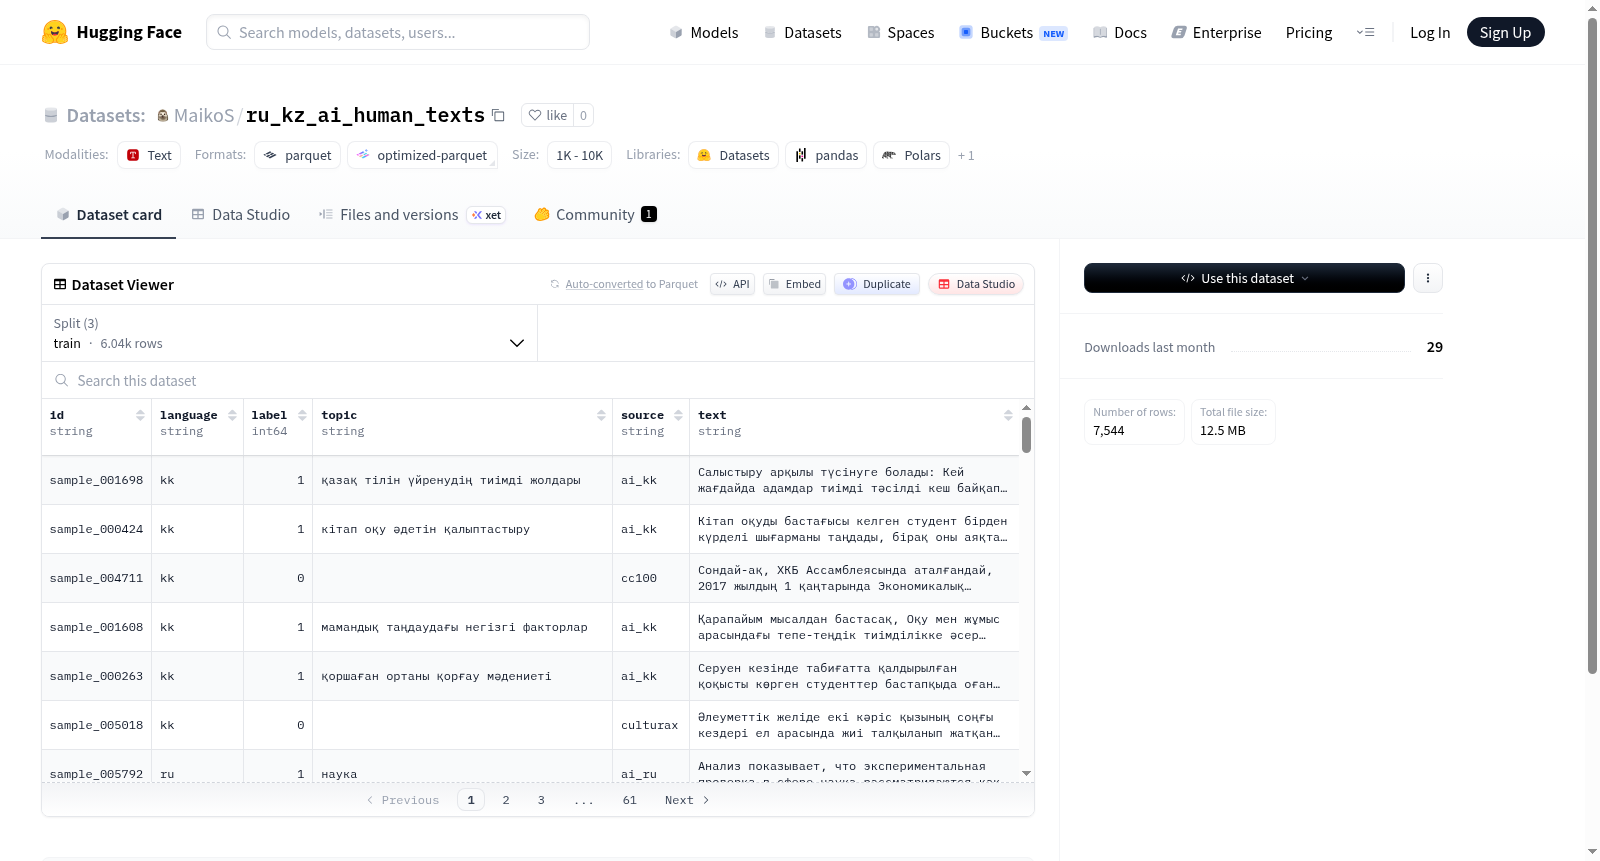Screen dimensions: 1600x861
Task: Click the Duplicate button
Action: pos(877,284)
